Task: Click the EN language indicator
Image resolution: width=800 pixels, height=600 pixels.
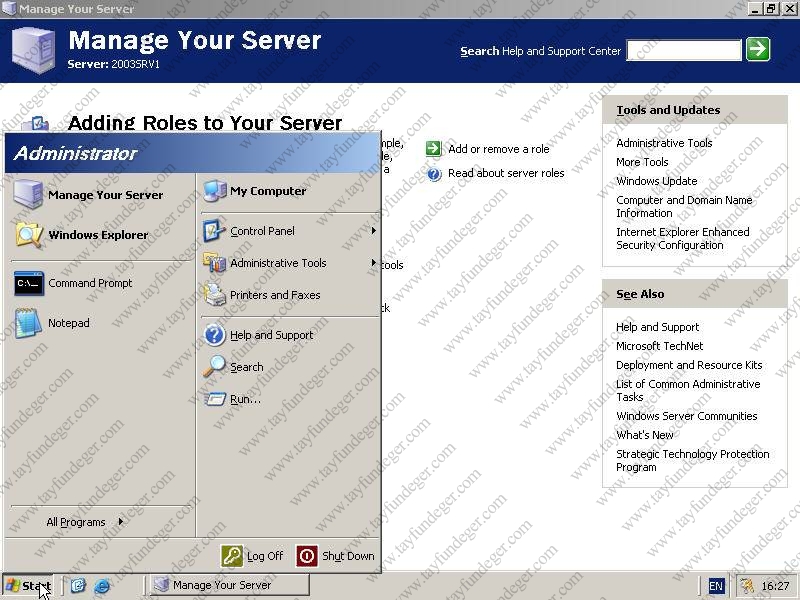Action: [716, 586]
